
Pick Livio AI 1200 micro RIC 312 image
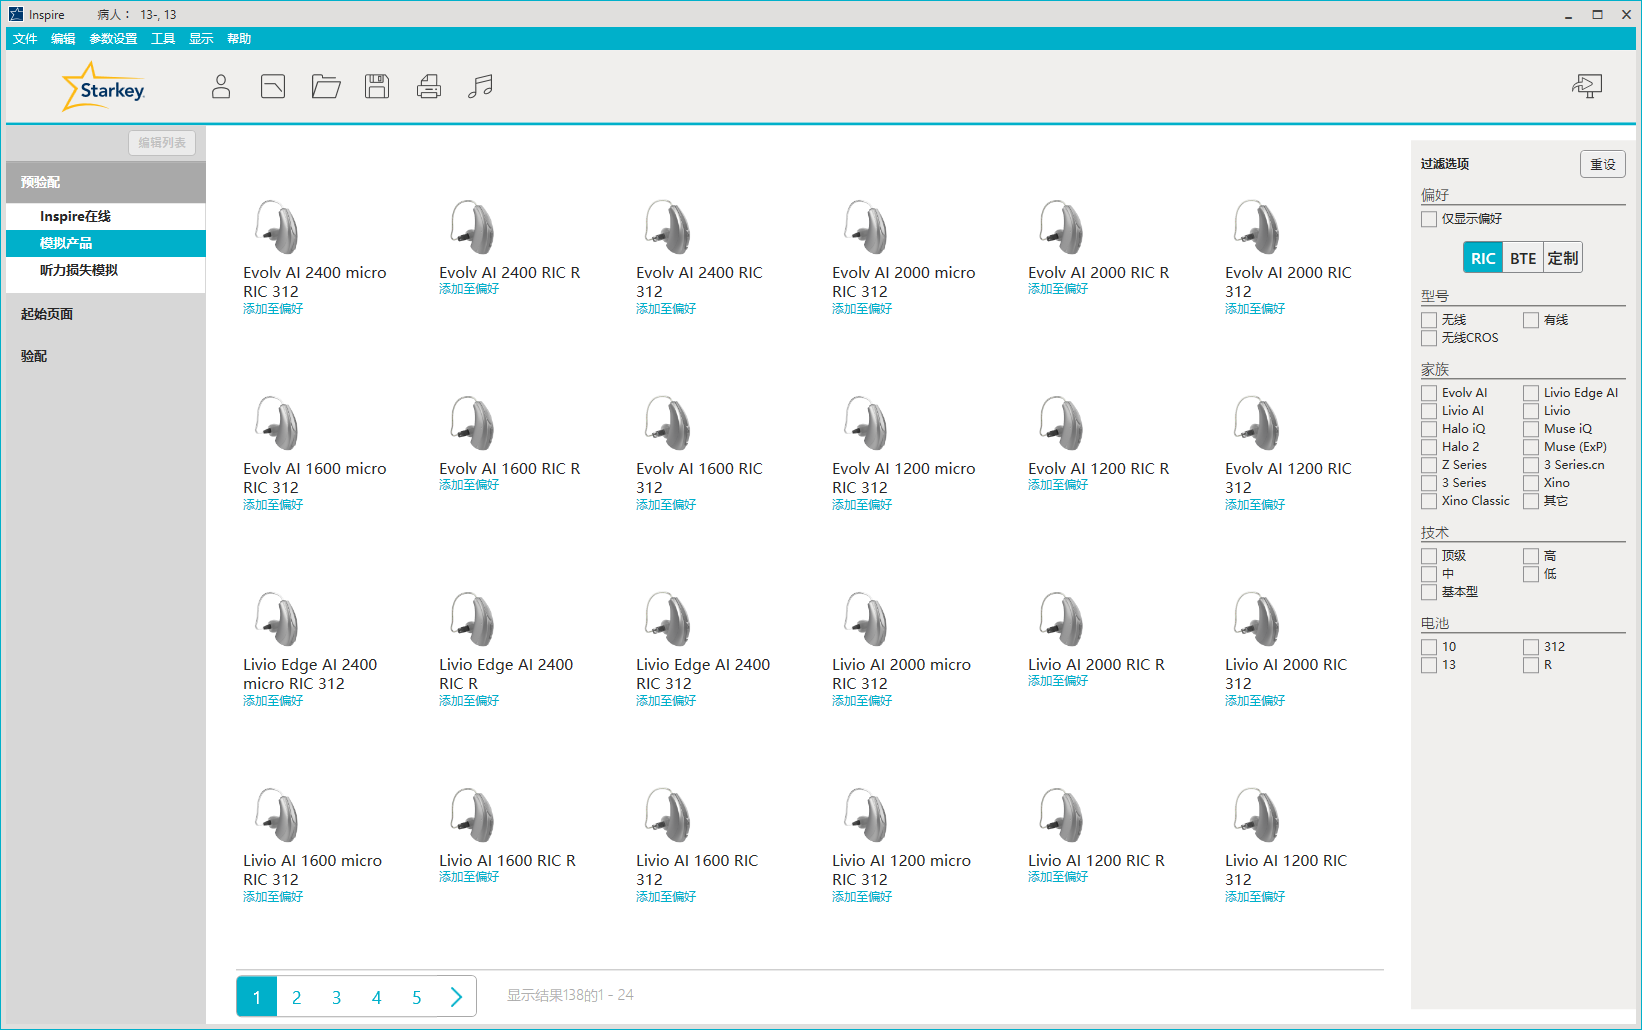[x=865, y=815]
